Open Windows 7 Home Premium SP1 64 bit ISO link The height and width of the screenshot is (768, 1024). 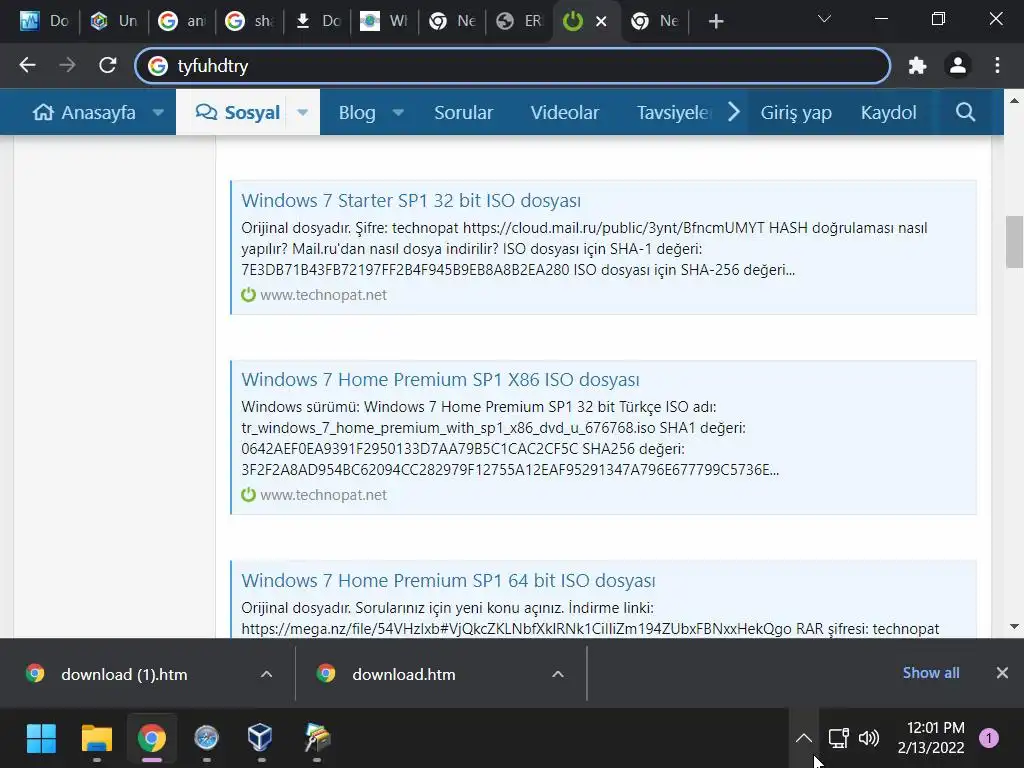click(448, 581)
